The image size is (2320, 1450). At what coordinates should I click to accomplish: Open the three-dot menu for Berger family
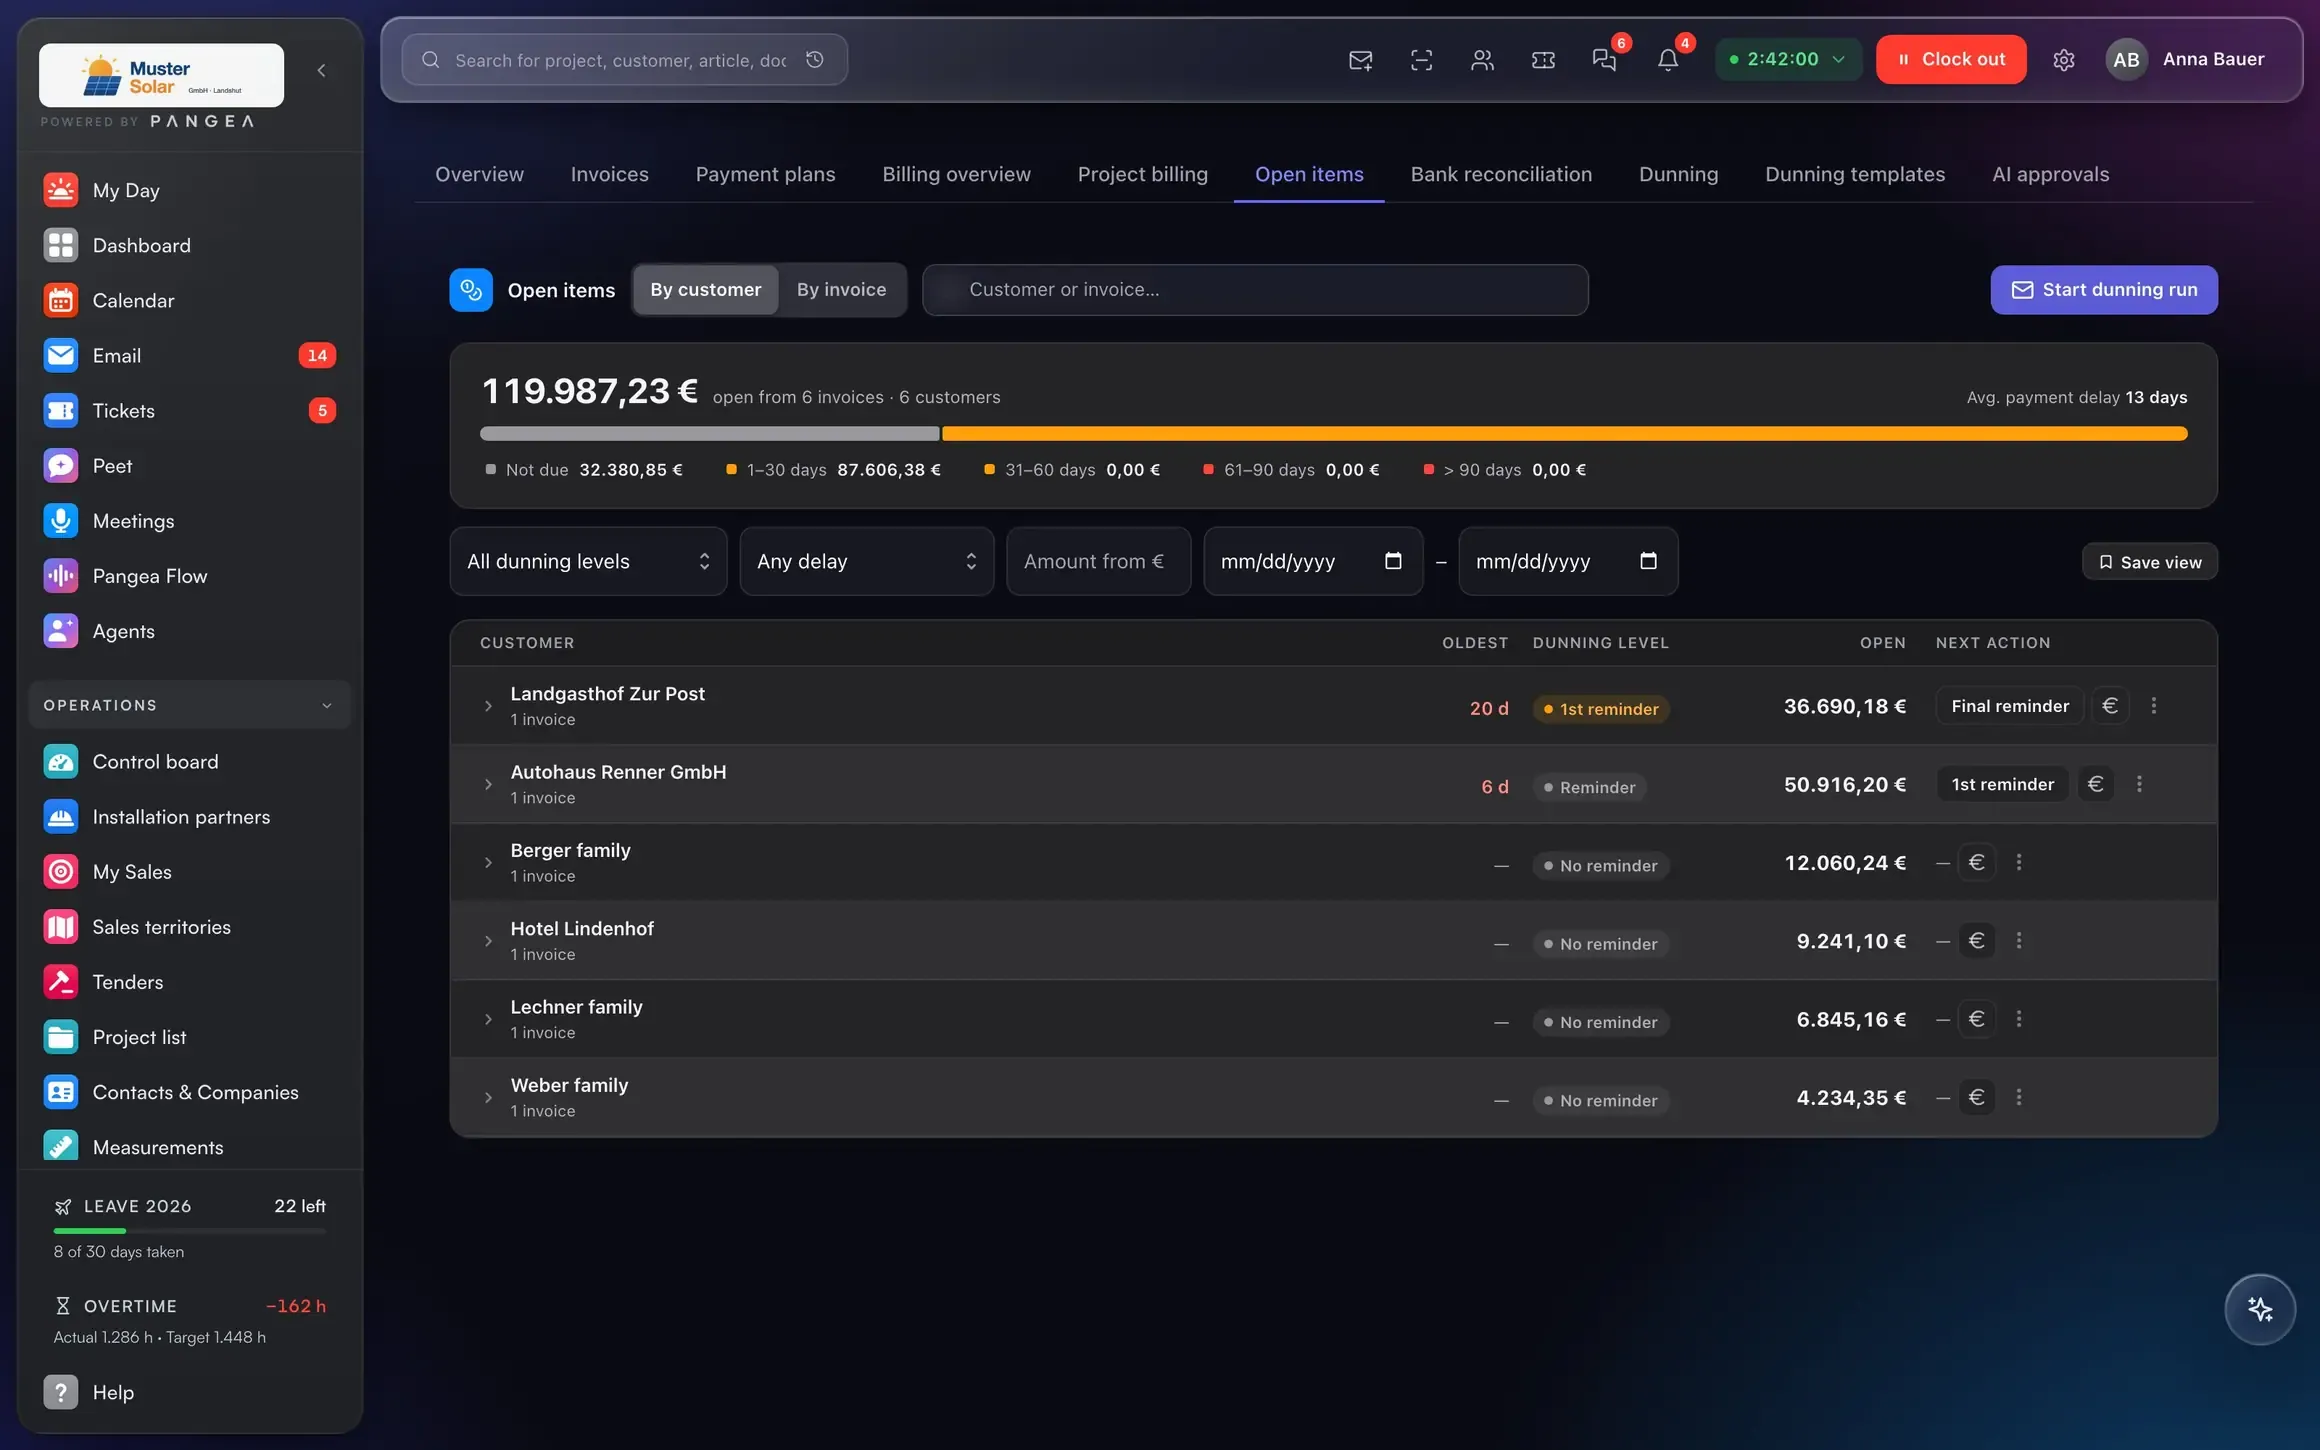pos(2019,862)
